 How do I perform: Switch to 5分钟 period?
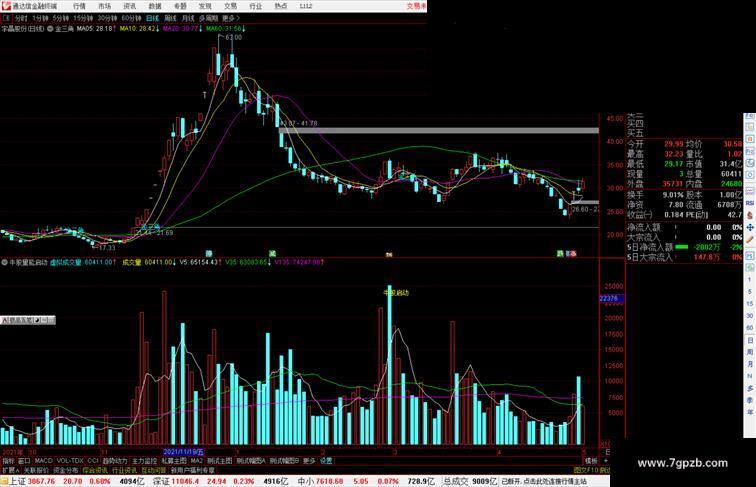[x=61, y=18]
